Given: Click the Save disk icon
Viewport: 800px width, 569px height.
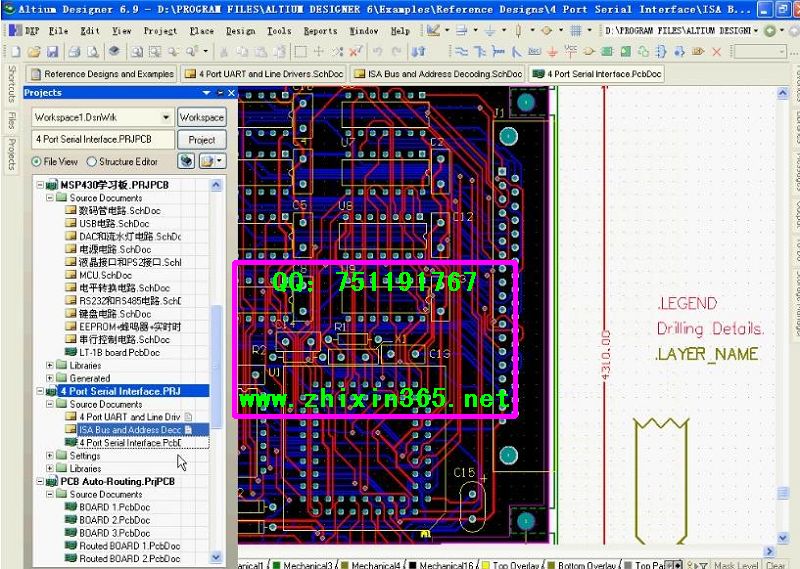Looking at the screenshot, I should coord(52,52).
